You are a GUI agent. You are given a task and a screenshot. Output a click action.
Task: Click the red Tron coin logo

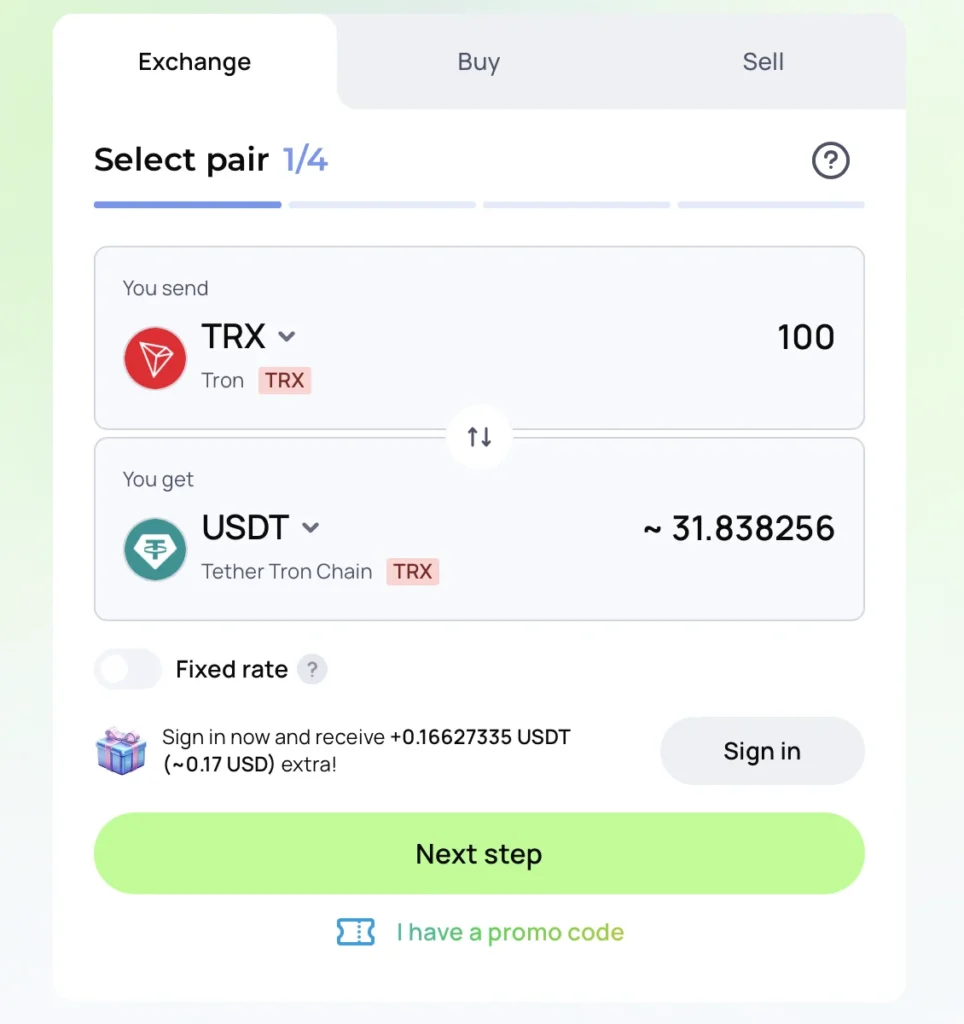tap(155, 358)
